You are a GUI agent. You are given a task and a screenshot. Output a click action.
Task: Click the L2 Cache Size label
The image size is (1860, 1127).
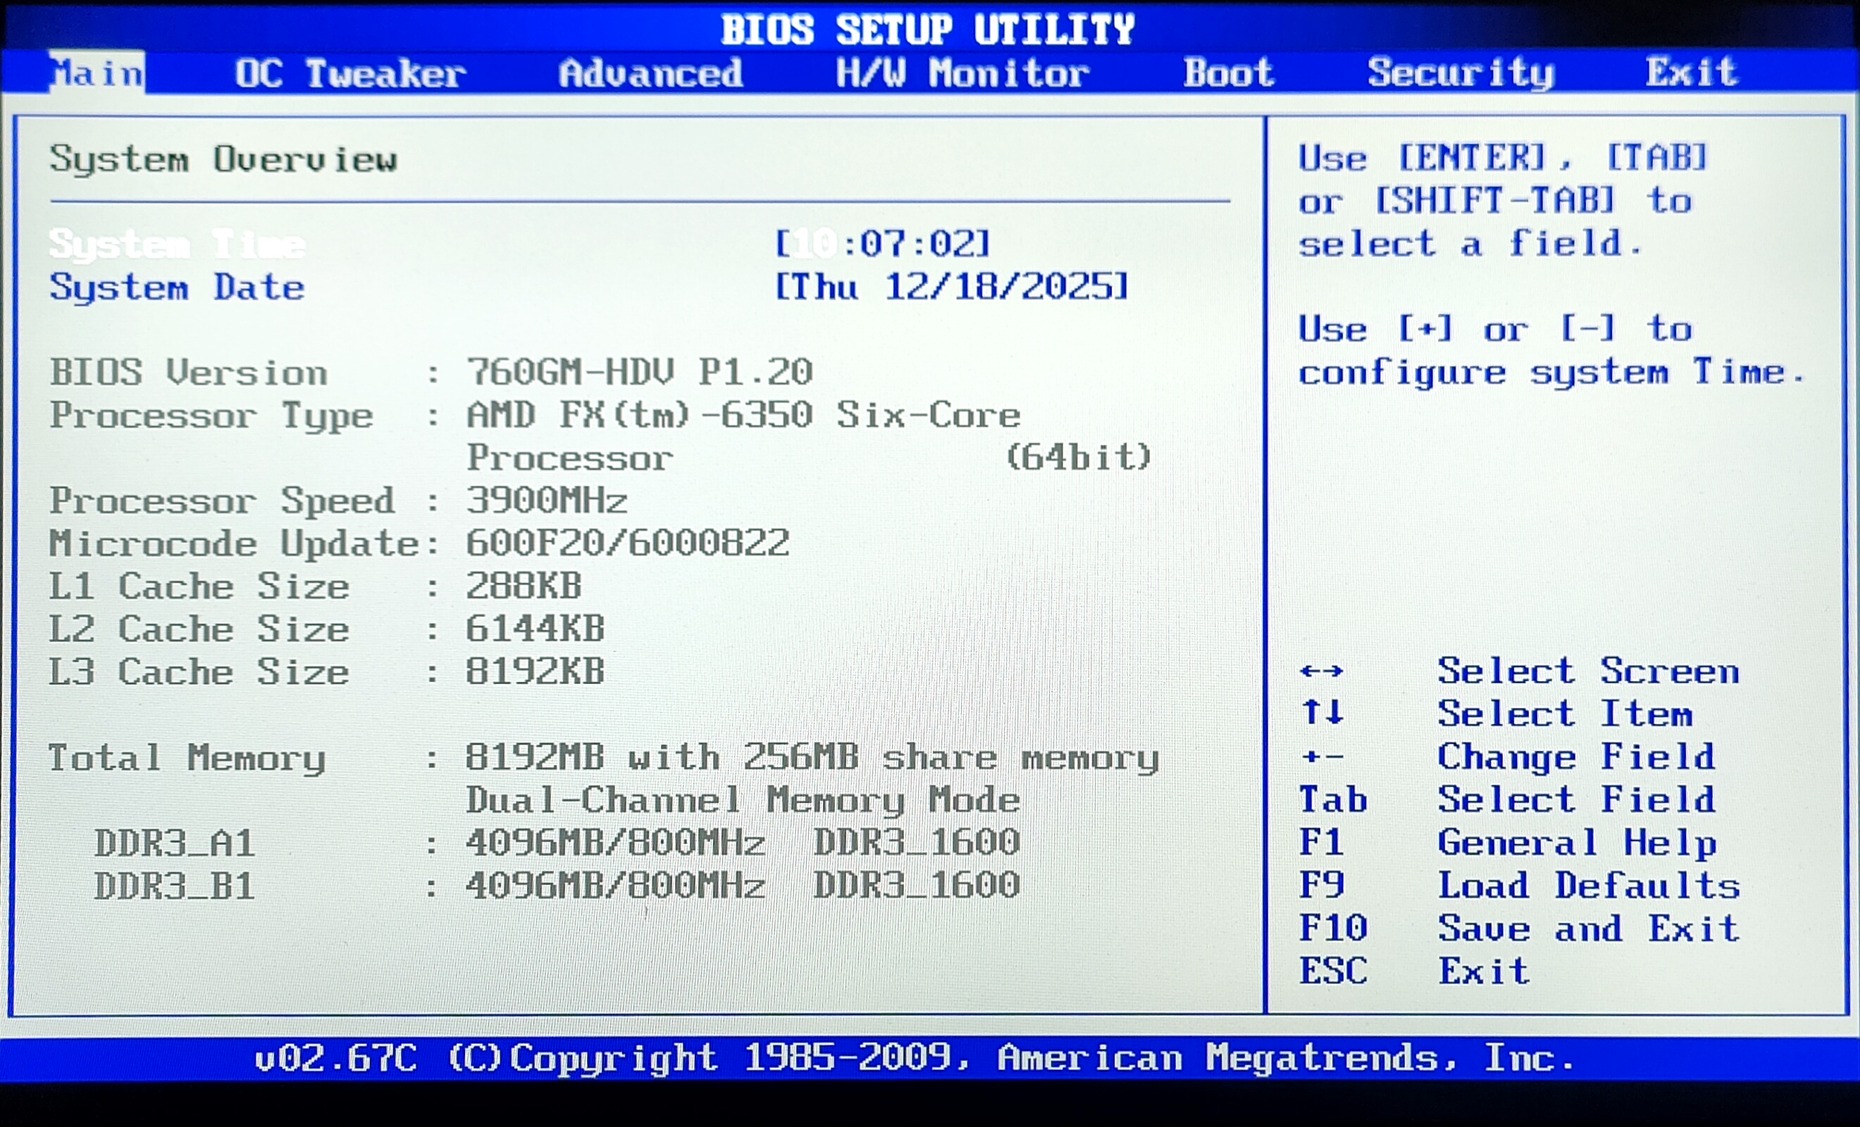click(x=200, y=630)
